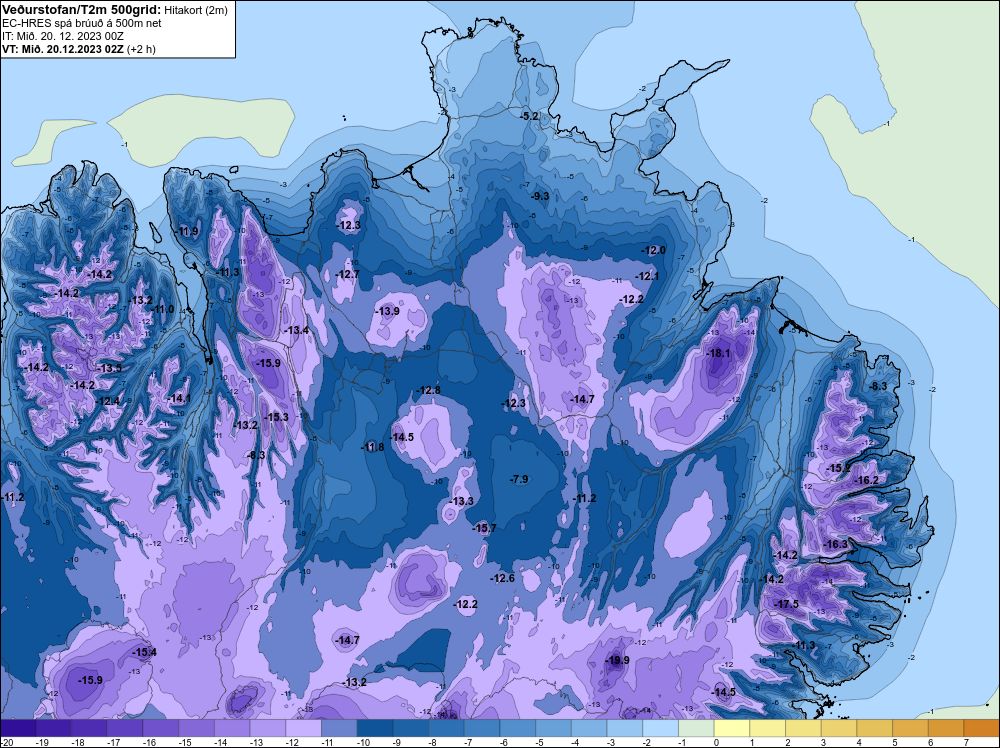This screenshot has height=748, width=1000.
Task: Pick the -12.0 temperature value
Action: 654,250
